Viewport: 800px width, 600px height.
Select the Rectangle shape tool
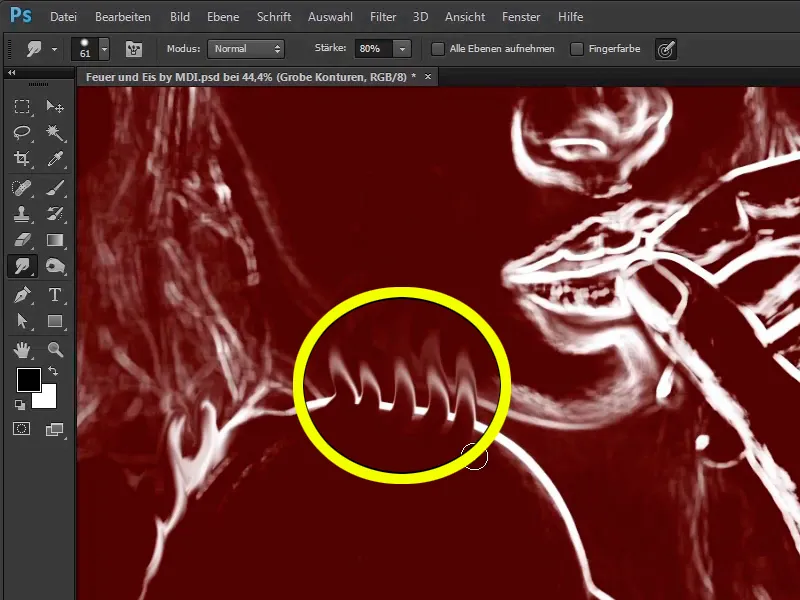55,321
